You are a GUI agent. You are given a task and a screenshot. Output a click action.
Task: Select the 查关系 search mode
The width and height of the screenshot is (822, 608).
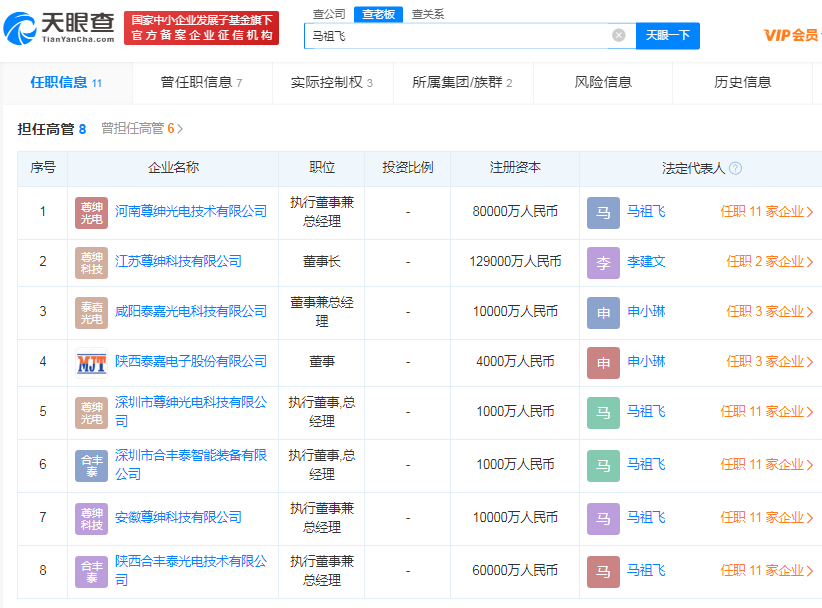click(427, 14)
